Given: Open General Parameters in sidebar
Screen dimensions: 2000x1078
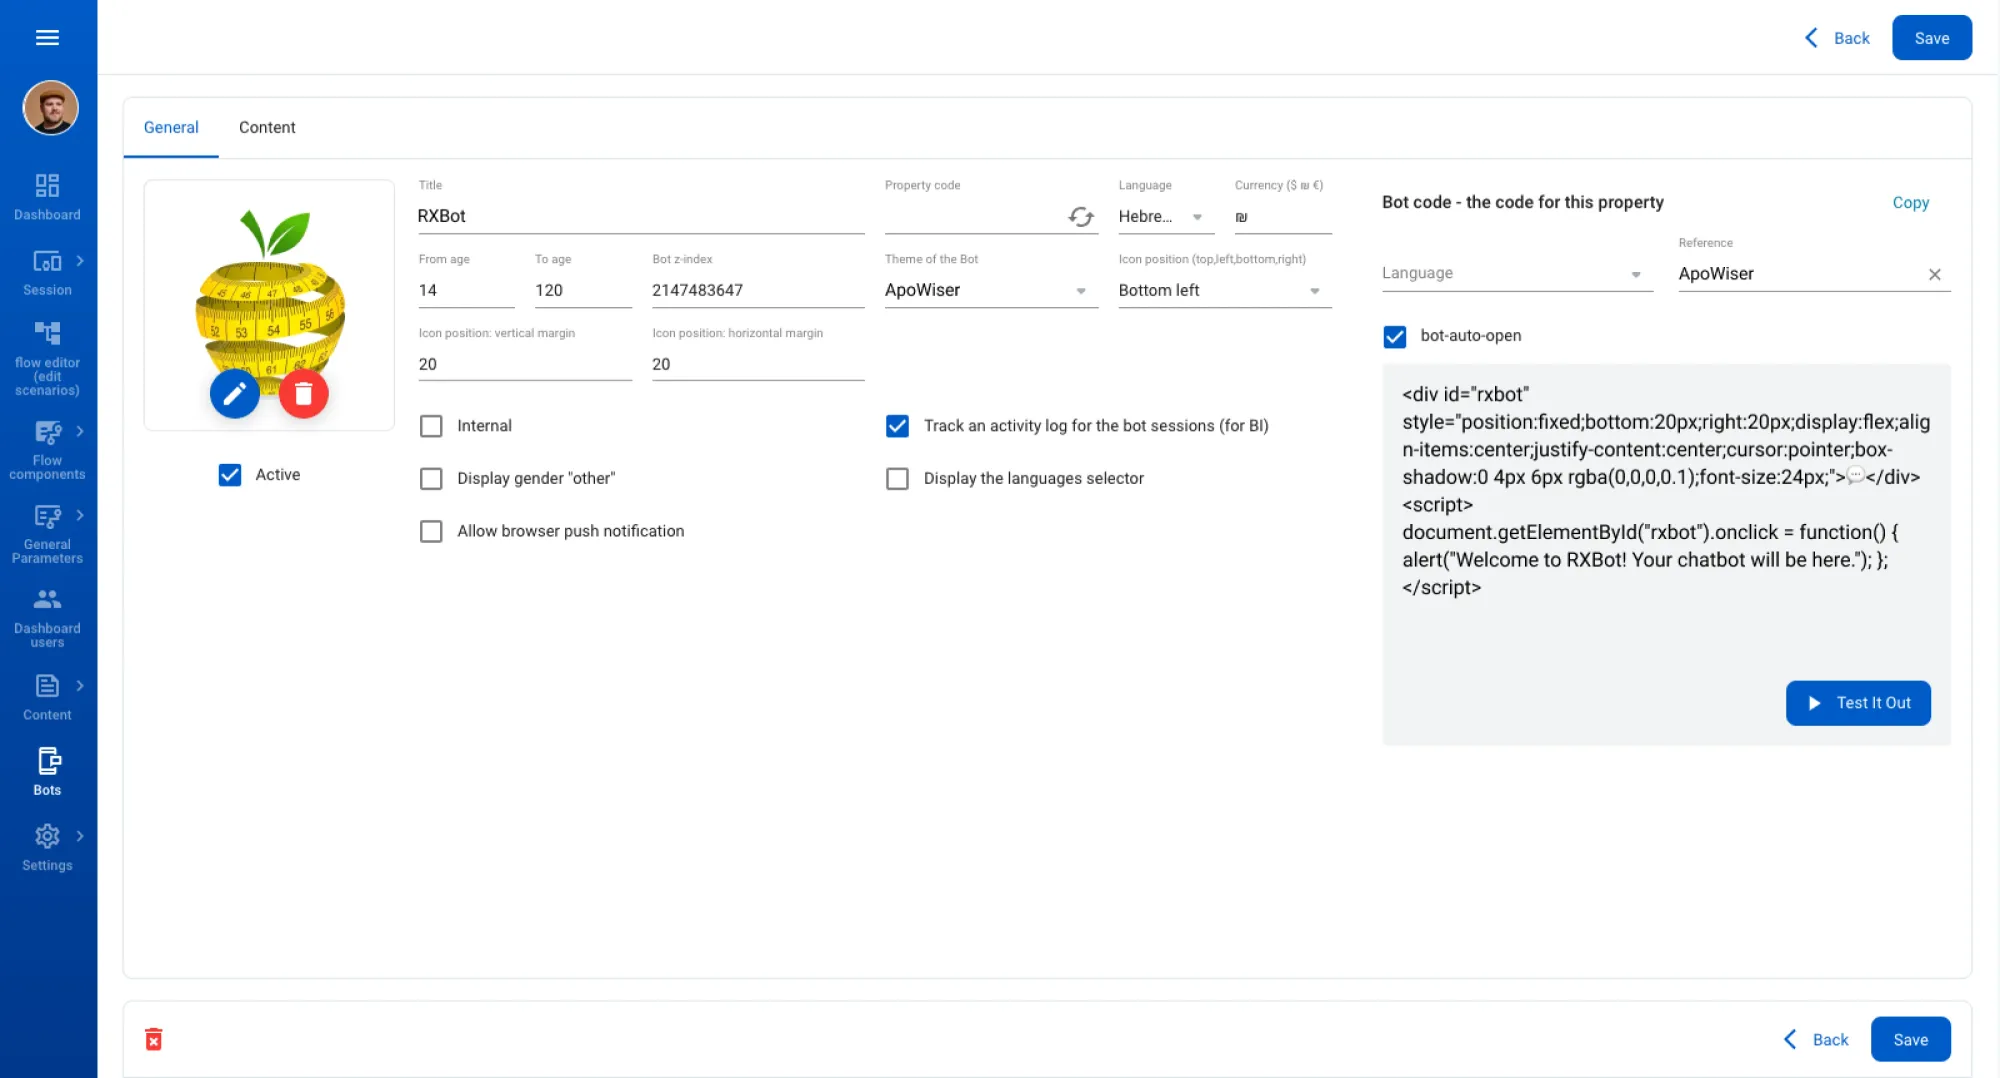Looking at the screenshot, I should click(x=47, y=534).
